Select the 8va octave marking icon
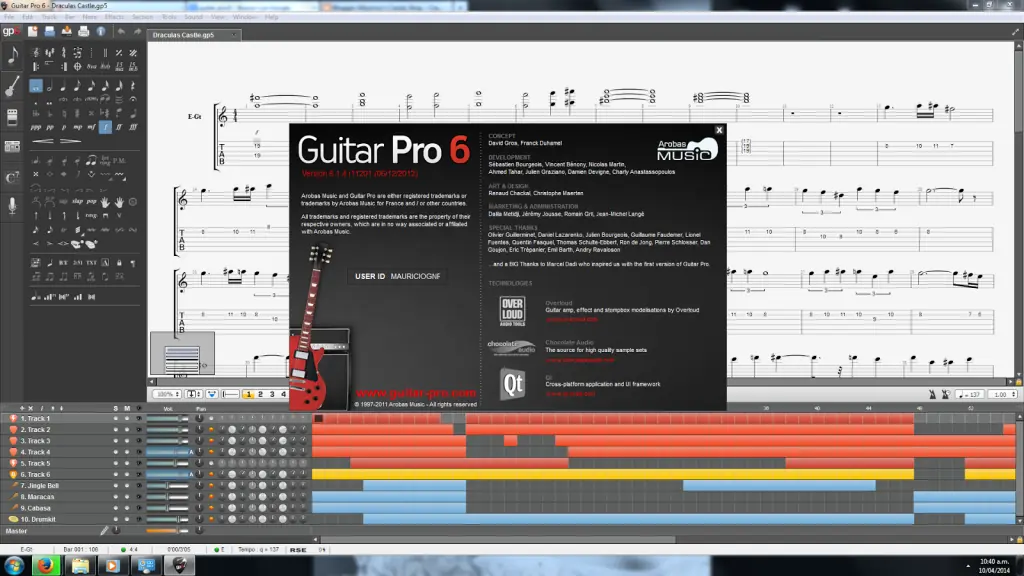 (x=91, y=66)
